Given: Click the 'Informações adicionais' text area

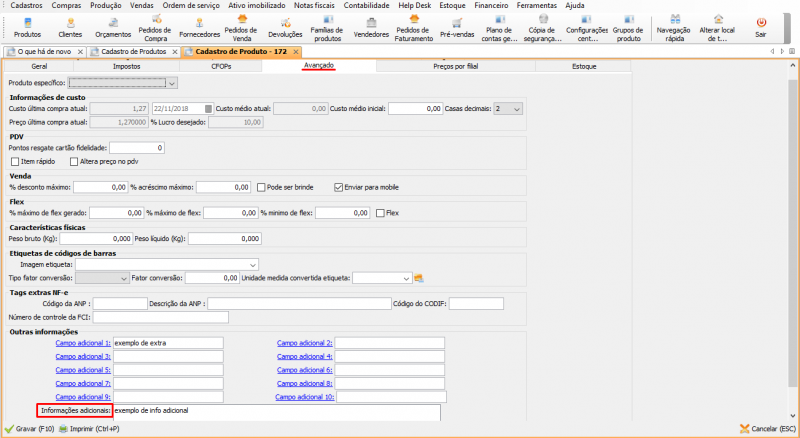Looking at the screenshot, I should point(277,413).
